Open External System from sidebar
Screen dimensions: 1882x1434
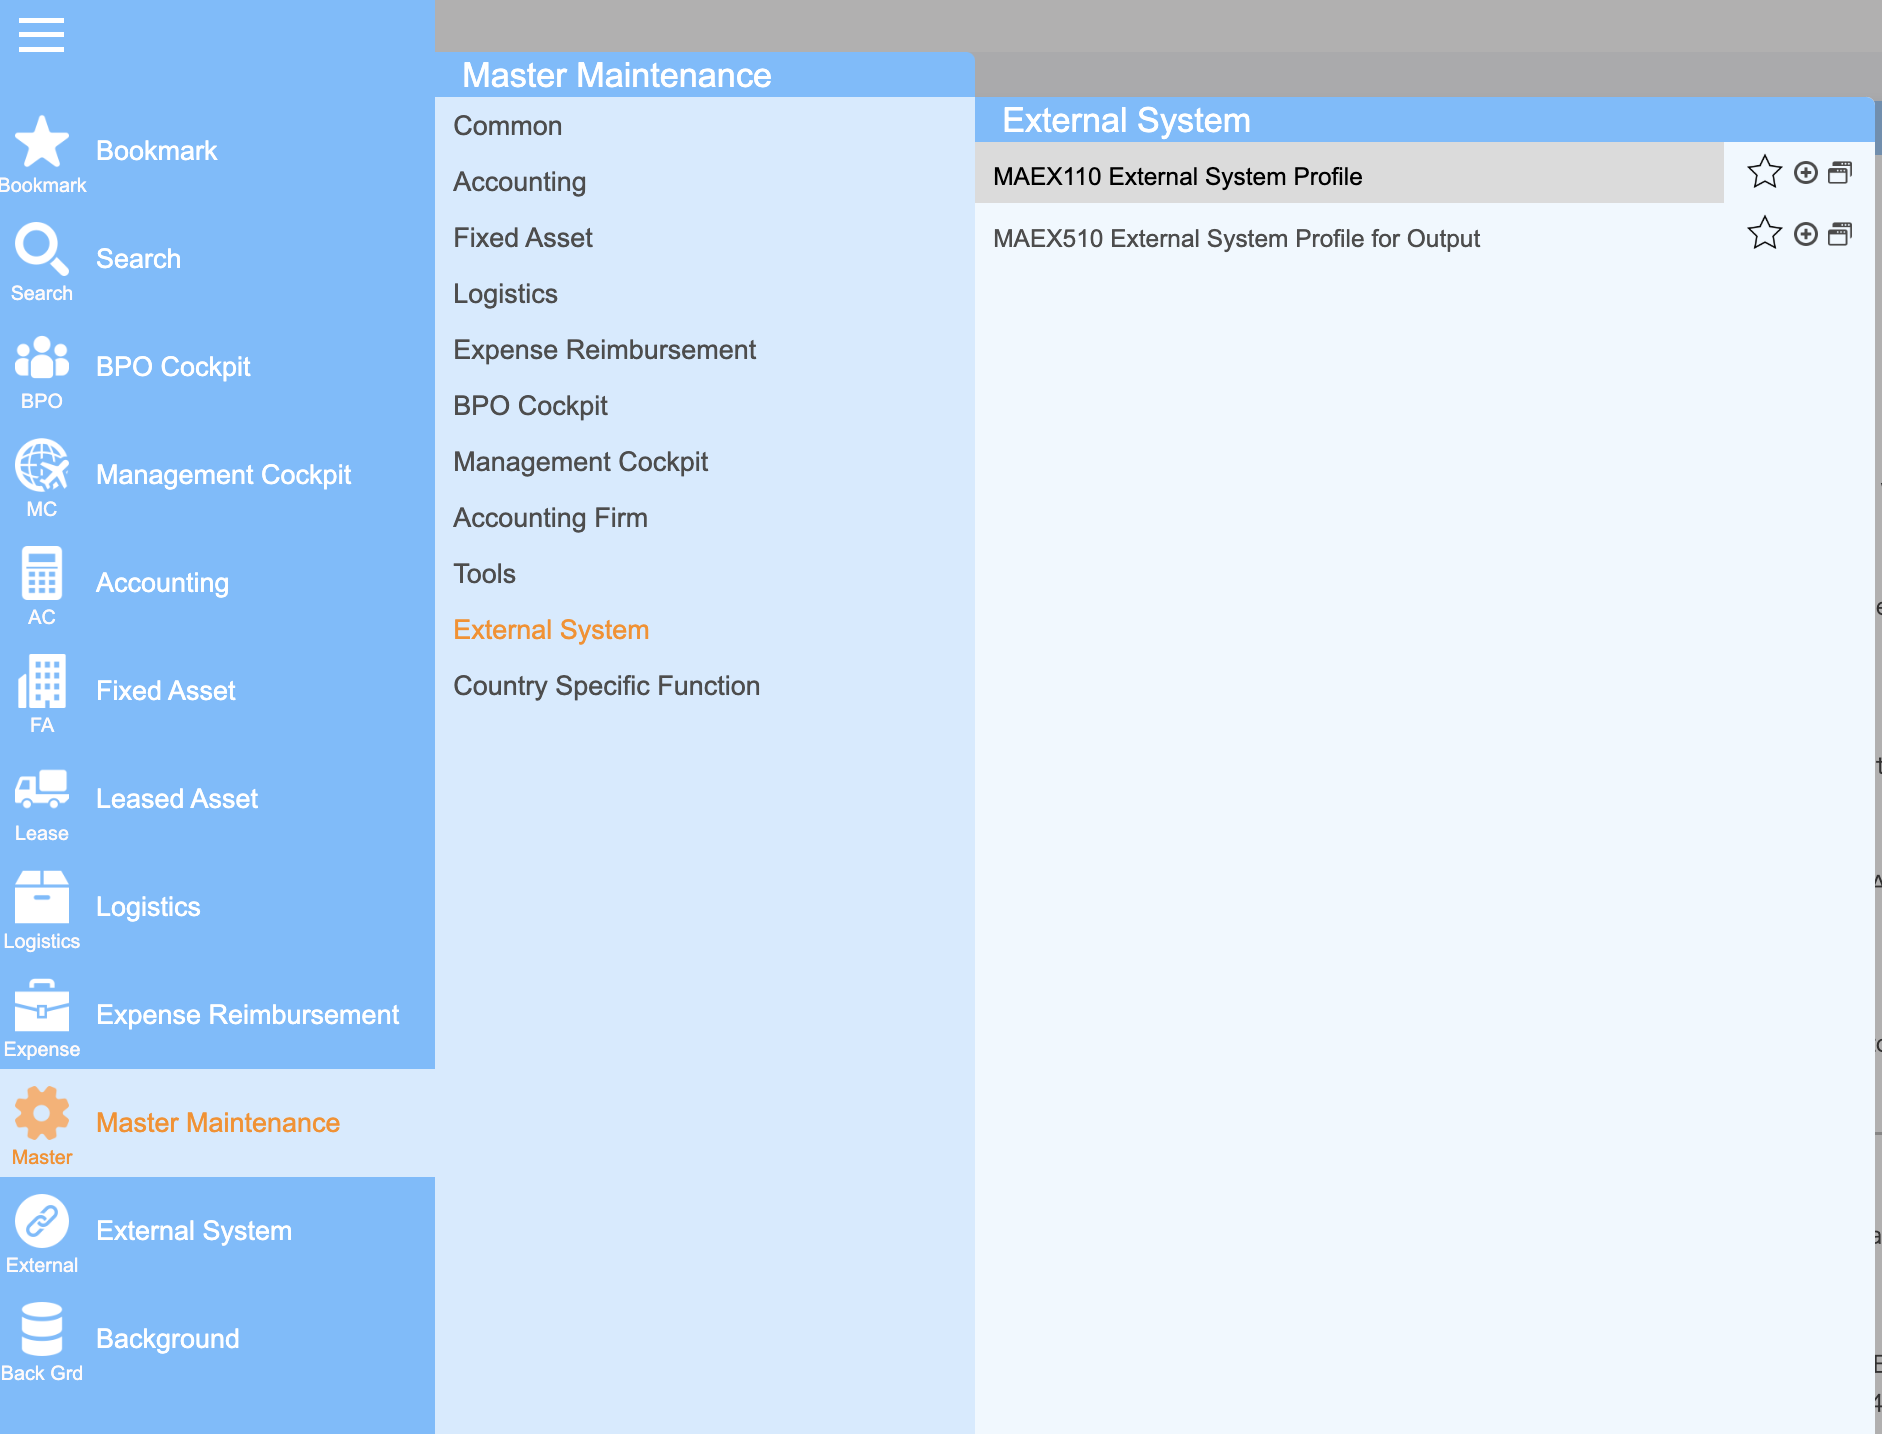click(194, 1231)
